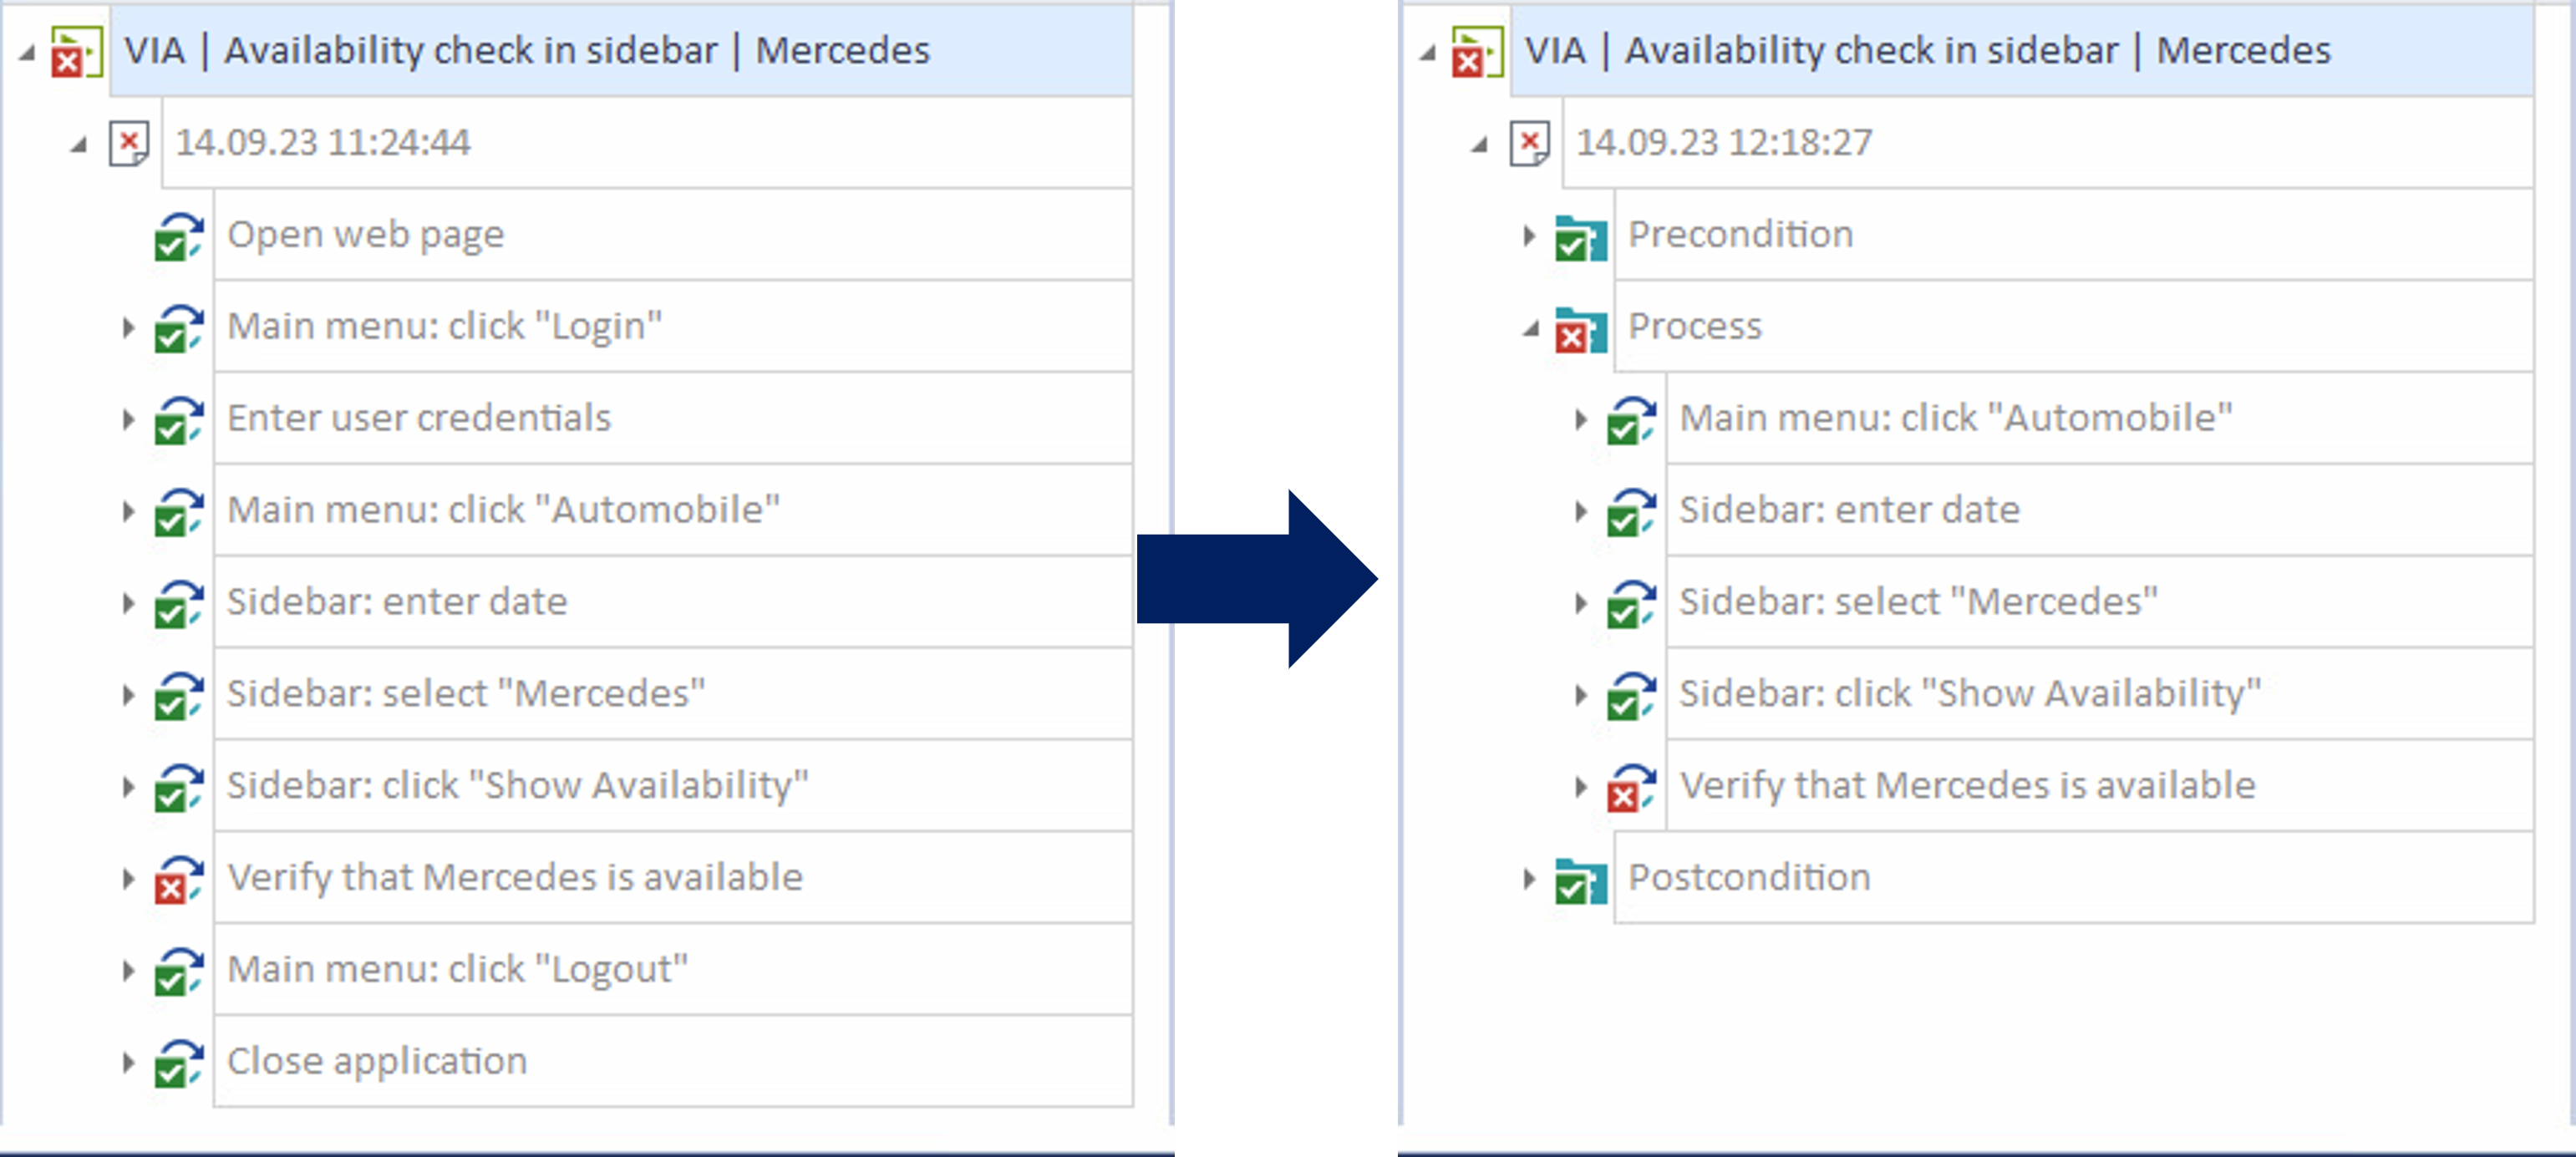Click passed step icon beside Open web page
2576x1157 pixels.
(179, 236)
